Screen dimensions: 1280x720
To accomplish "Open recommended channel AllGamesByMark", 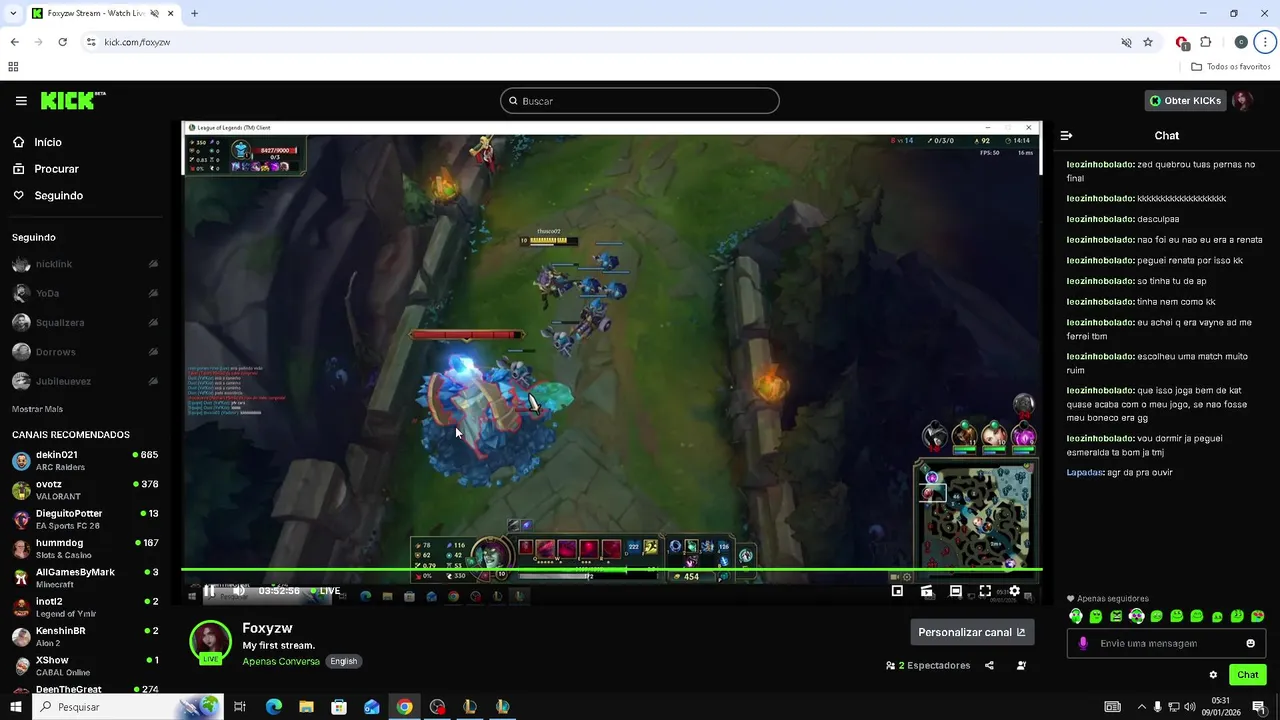I will pyautogui.click(x=85, y=578).
